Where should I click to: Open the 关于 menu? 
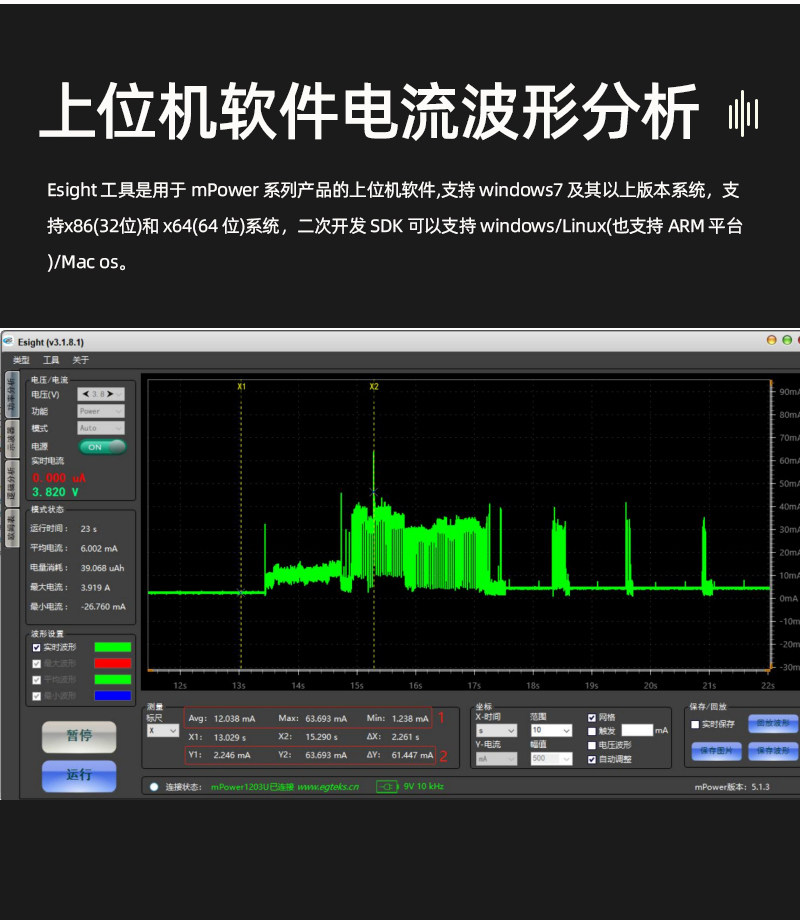pyautogui.click(x=80, y=360)
